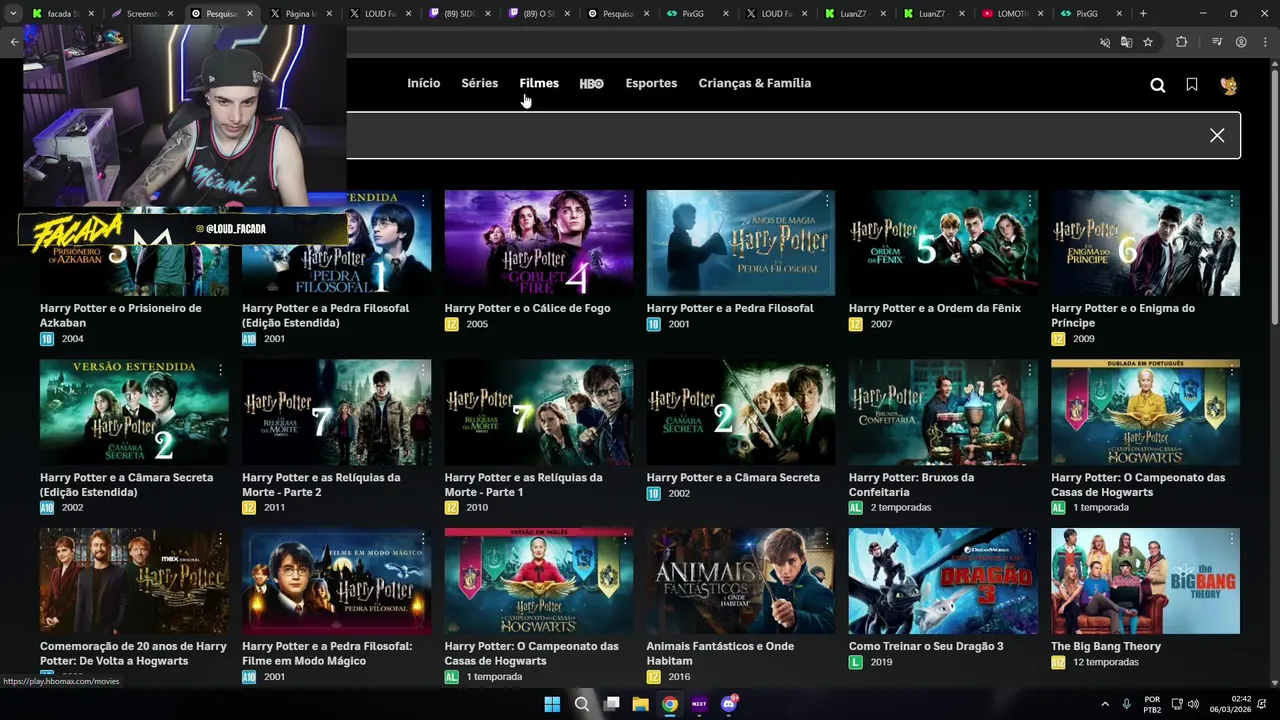Open options menu on Relíquias da Morte Parte 2 card

coord(423,370)
